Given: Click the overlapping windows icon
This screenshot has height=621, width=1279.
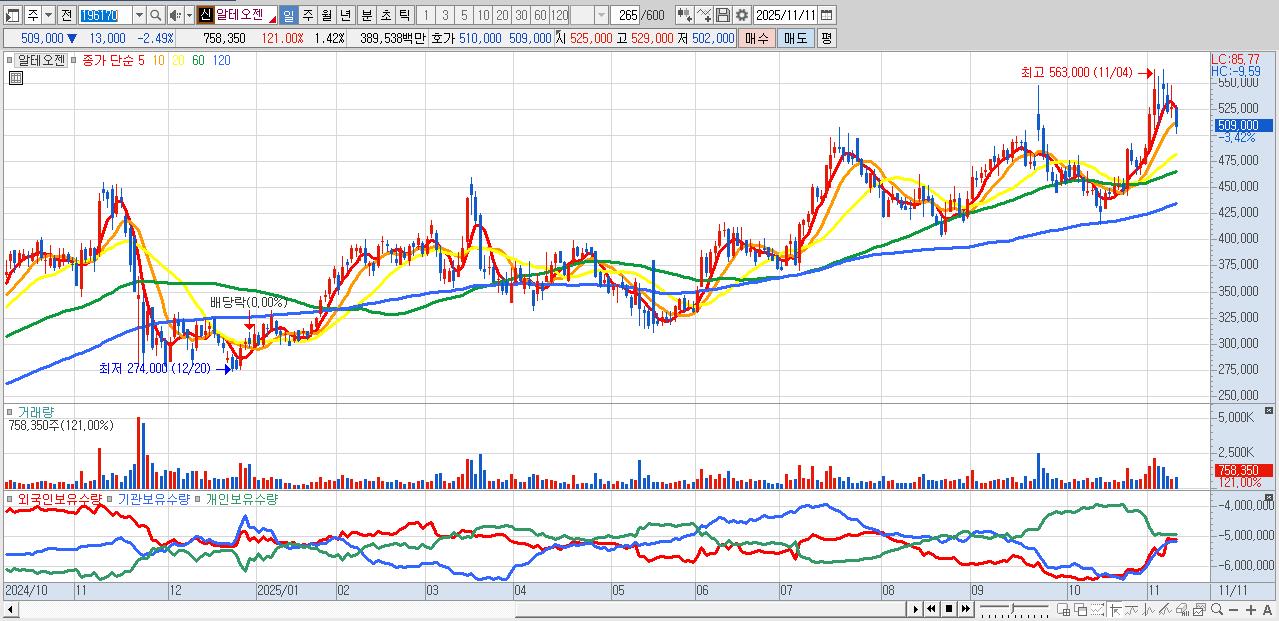Looking at the screenshot, I should click(1081, 609).
